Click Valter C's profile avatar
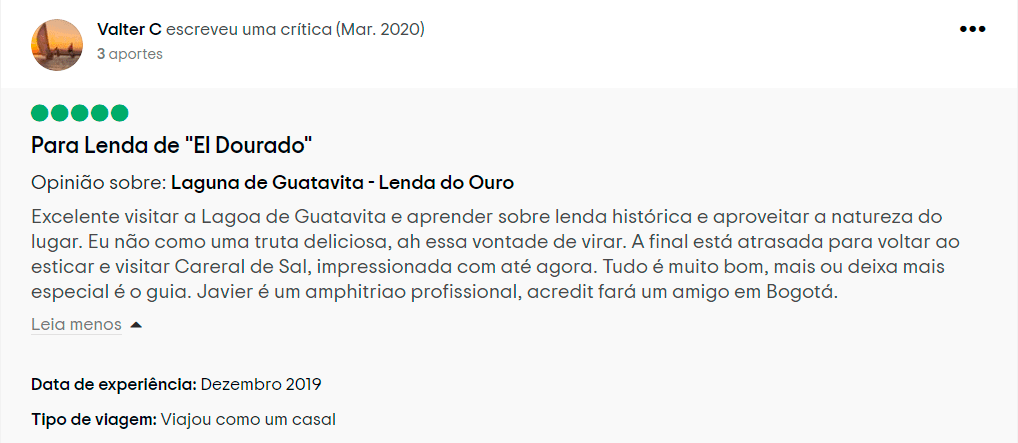The width and height of the screenshot is (1018, 443). 57,44
